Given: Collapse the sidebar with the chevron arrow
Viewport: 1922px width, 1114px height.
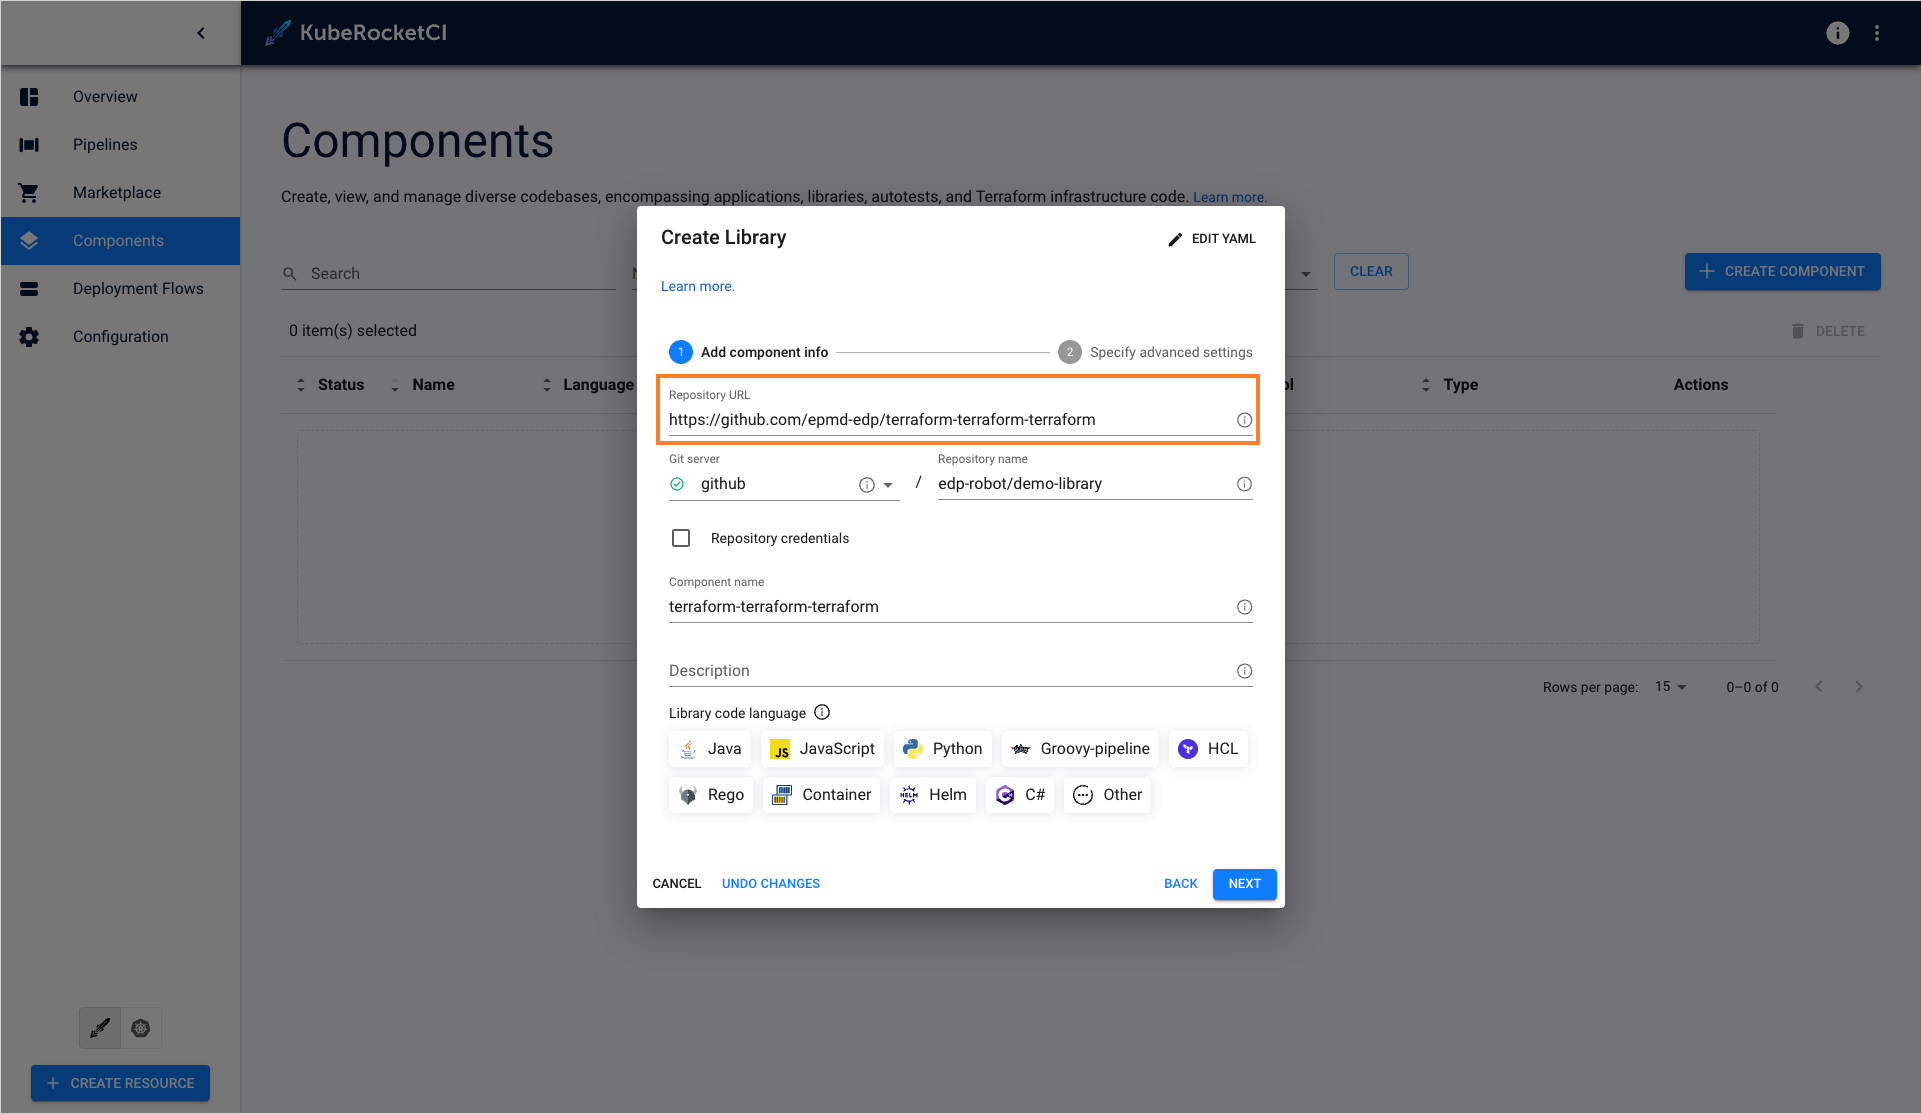Looking at the screenshot, I should point(201,33).
